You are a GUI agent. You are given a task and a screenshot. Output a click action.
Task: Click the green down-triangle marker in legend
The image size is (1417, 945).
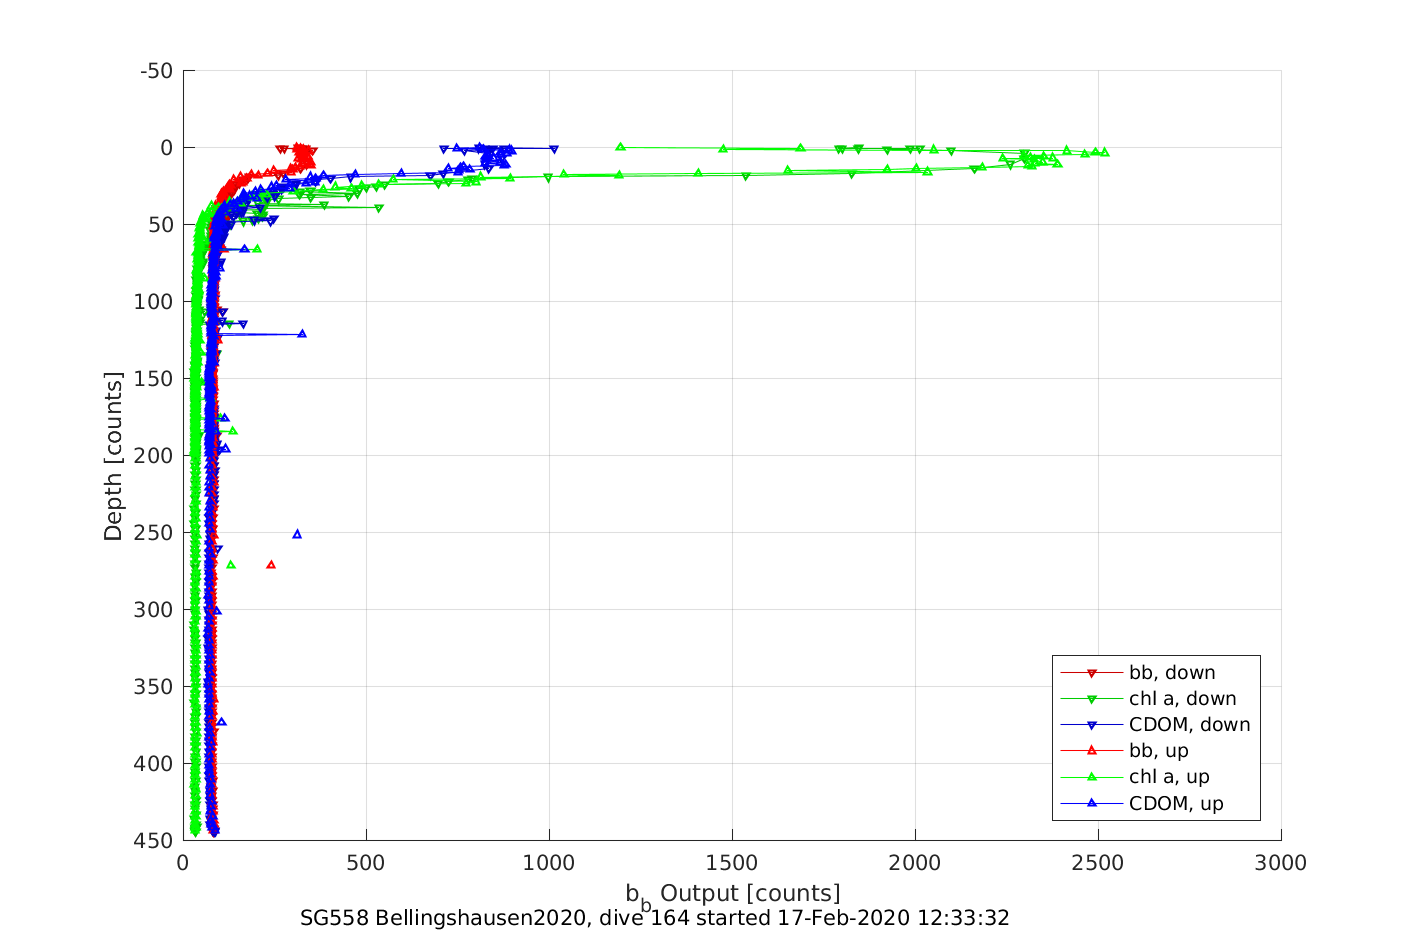click(x=1092, y=699)
